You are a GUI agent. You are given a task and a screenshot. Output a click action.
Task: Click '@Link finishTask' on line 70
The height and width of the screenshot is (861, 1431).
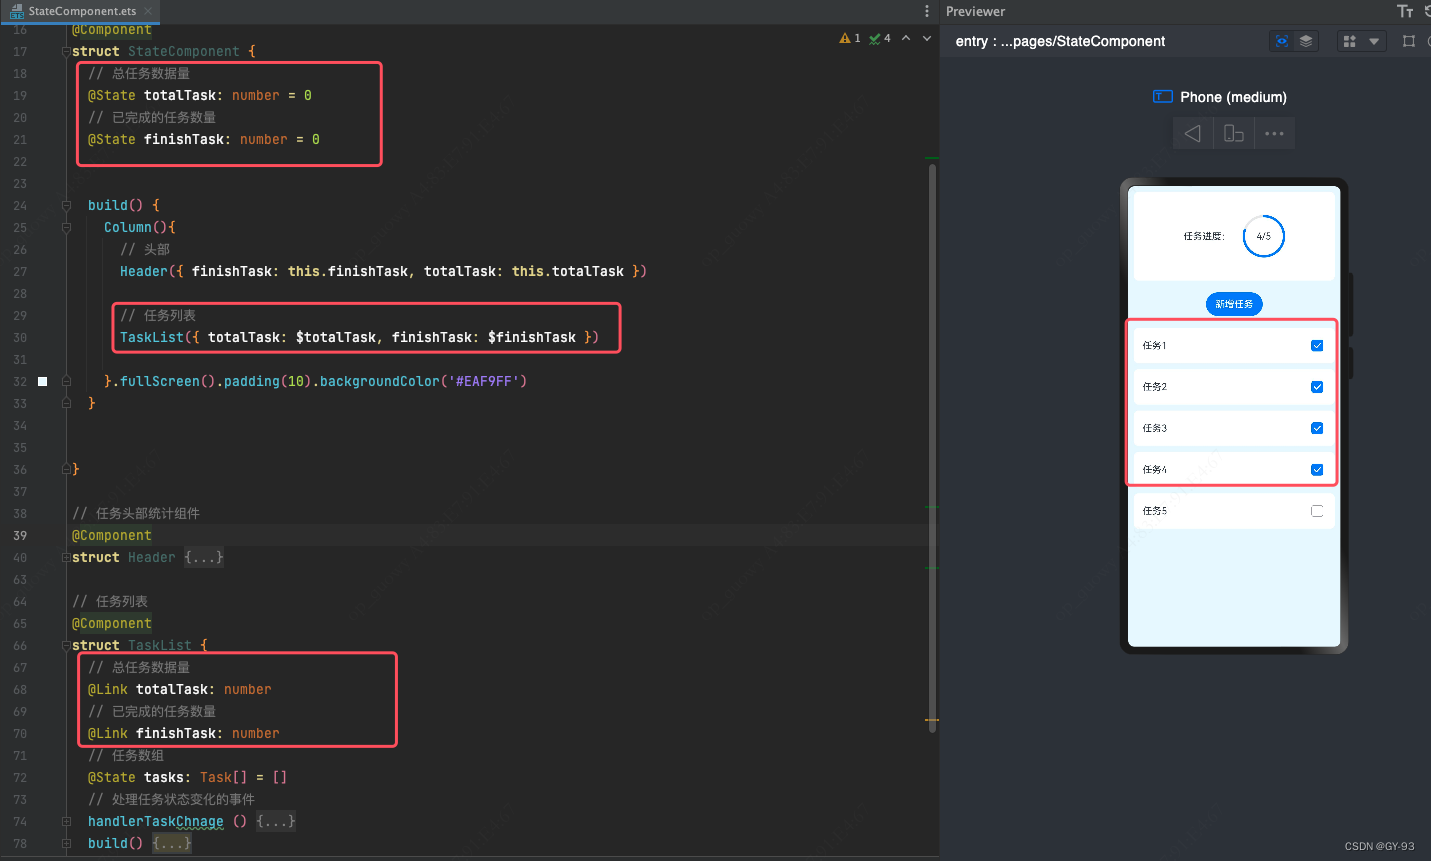point(152,733)
